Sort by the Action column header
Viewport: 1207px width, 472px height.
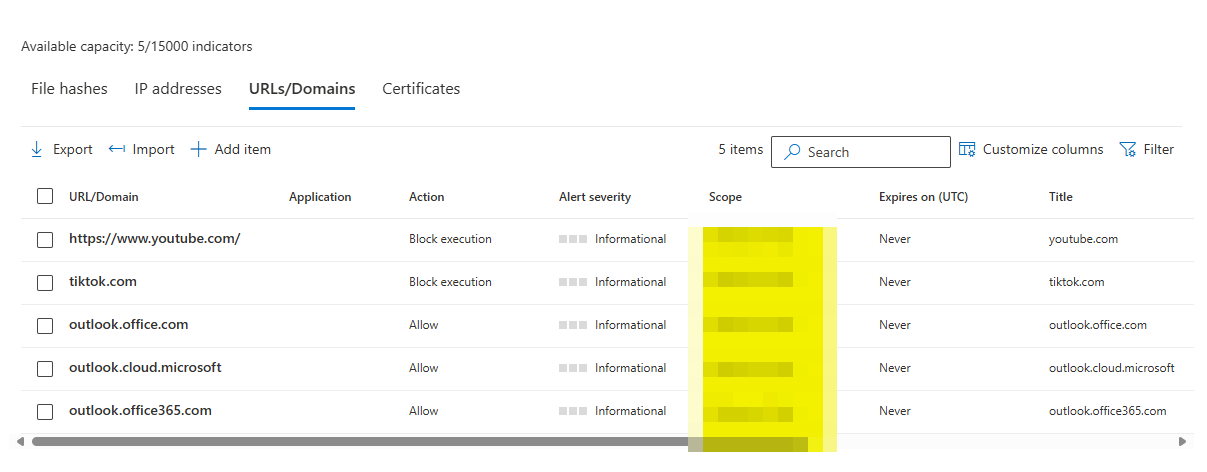pyautogui.click(x=427, y=197)
